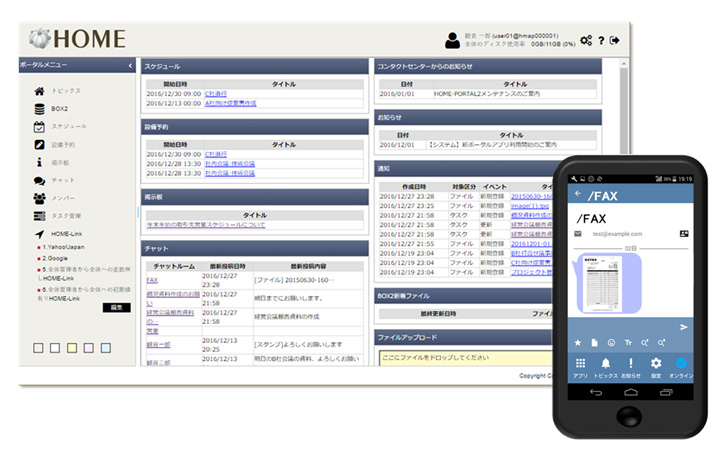
Task: Click the チャット speech bubble icon
Action: coord(39,180)
